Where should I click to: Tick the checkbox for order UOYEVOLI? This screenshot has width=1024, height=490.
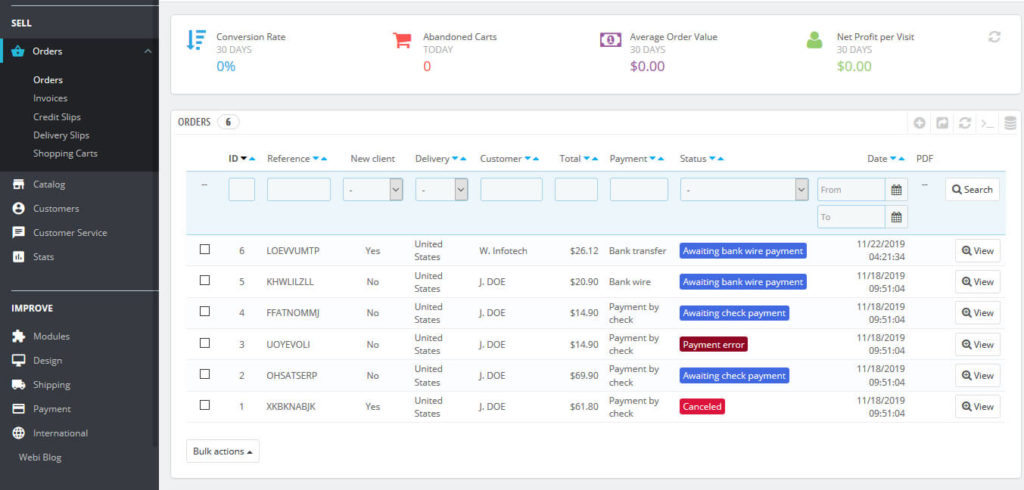pos(205,343)
